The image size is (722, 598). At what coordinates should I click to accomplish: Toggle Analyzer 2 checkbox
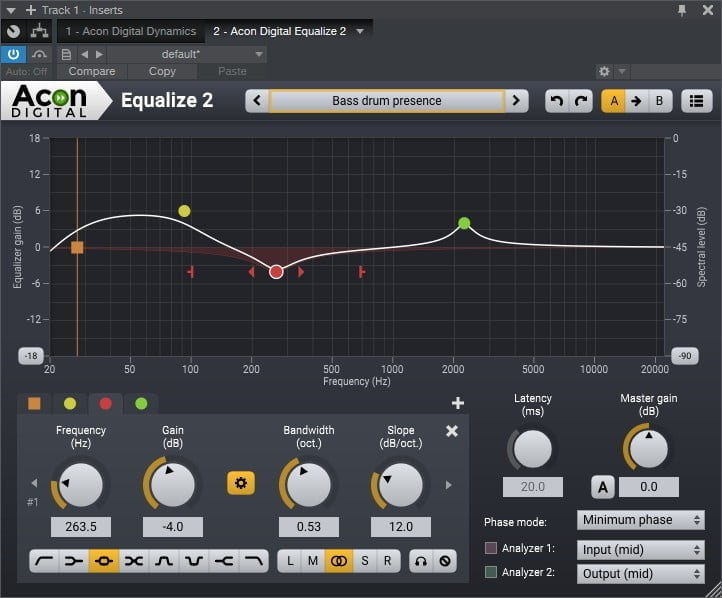[491, 572]
